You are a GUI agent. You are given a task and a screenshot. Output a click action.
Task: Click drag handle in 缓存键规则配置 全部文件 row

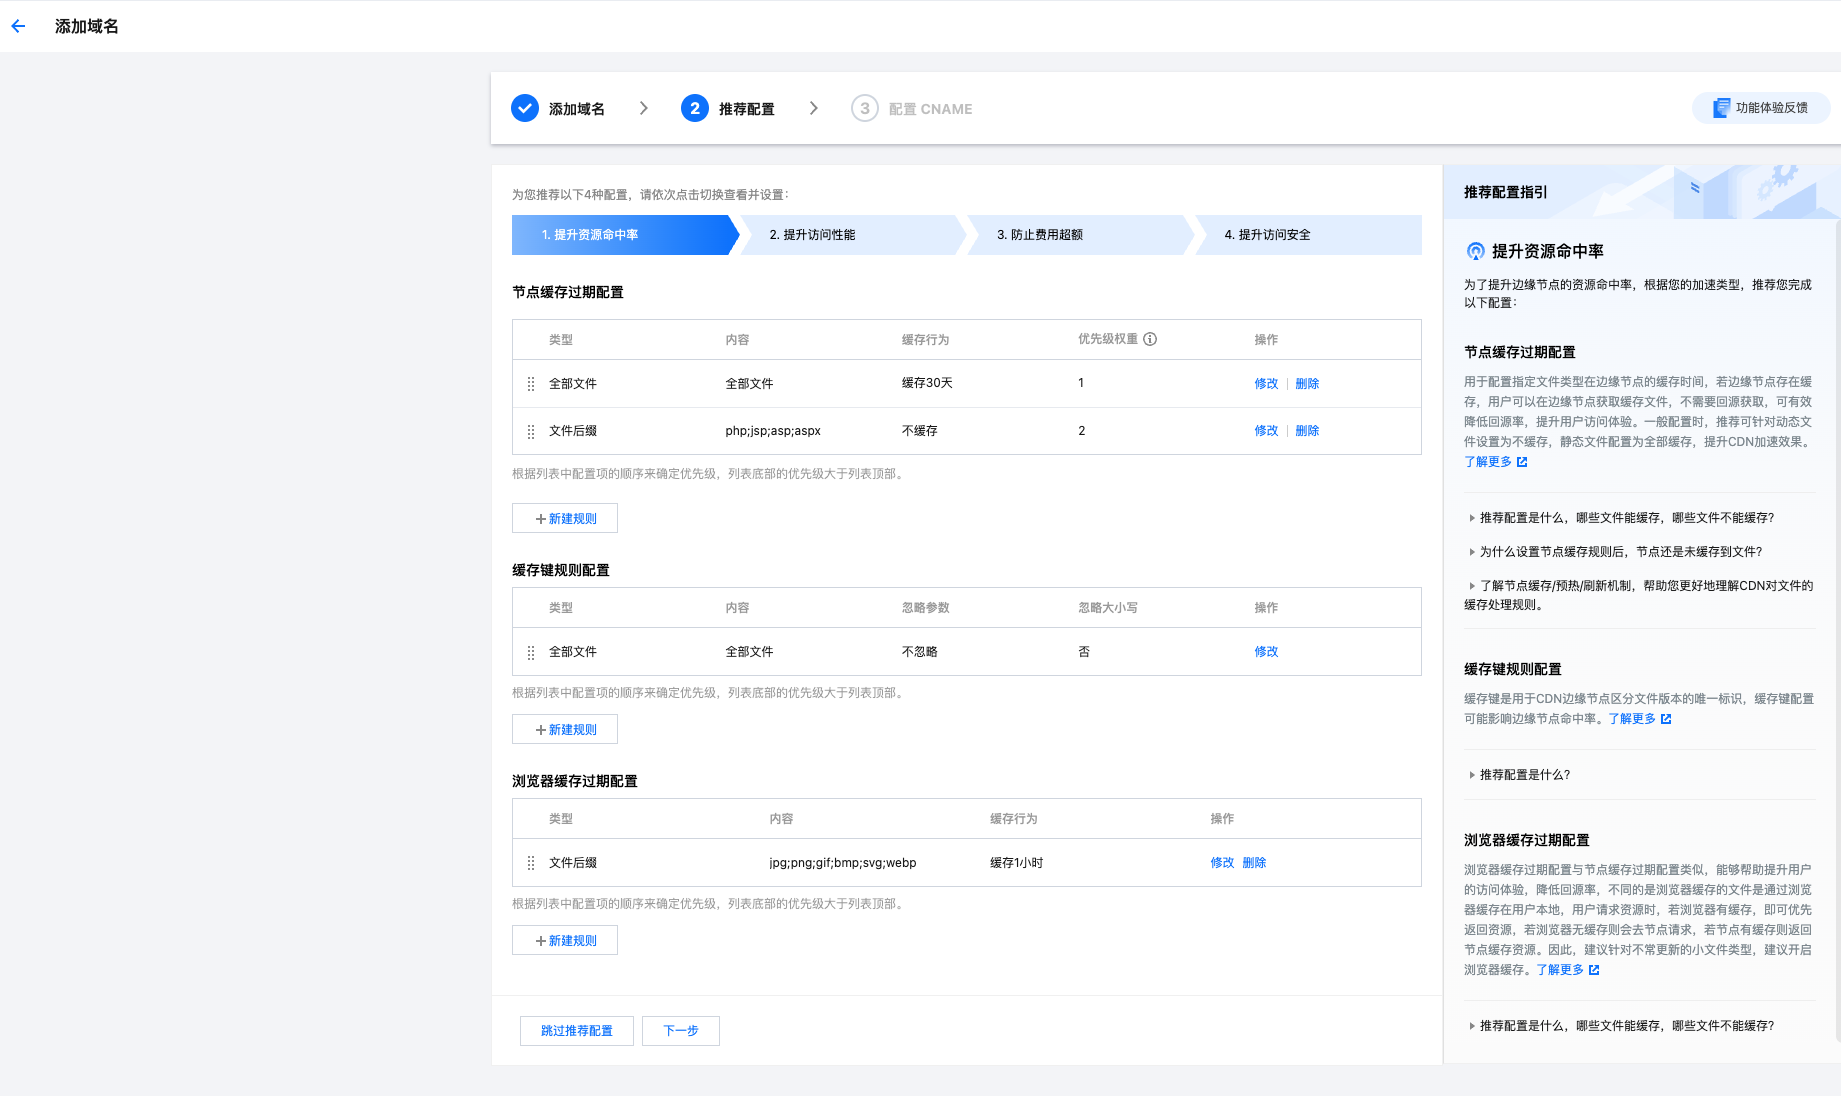click(531, 652)
